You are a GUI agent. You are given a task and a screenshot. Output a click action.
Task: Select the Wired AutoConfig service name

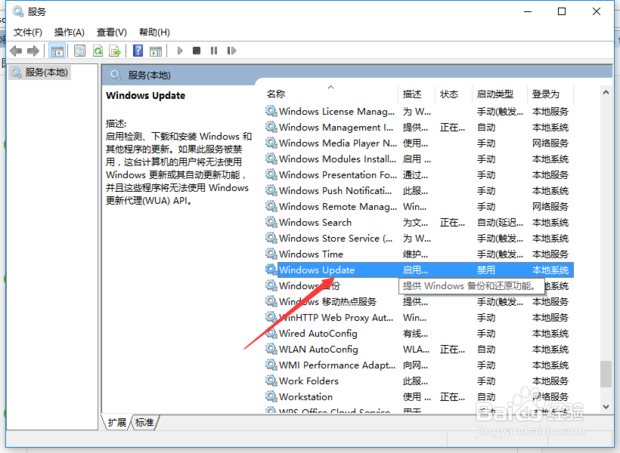pos(318,334)
